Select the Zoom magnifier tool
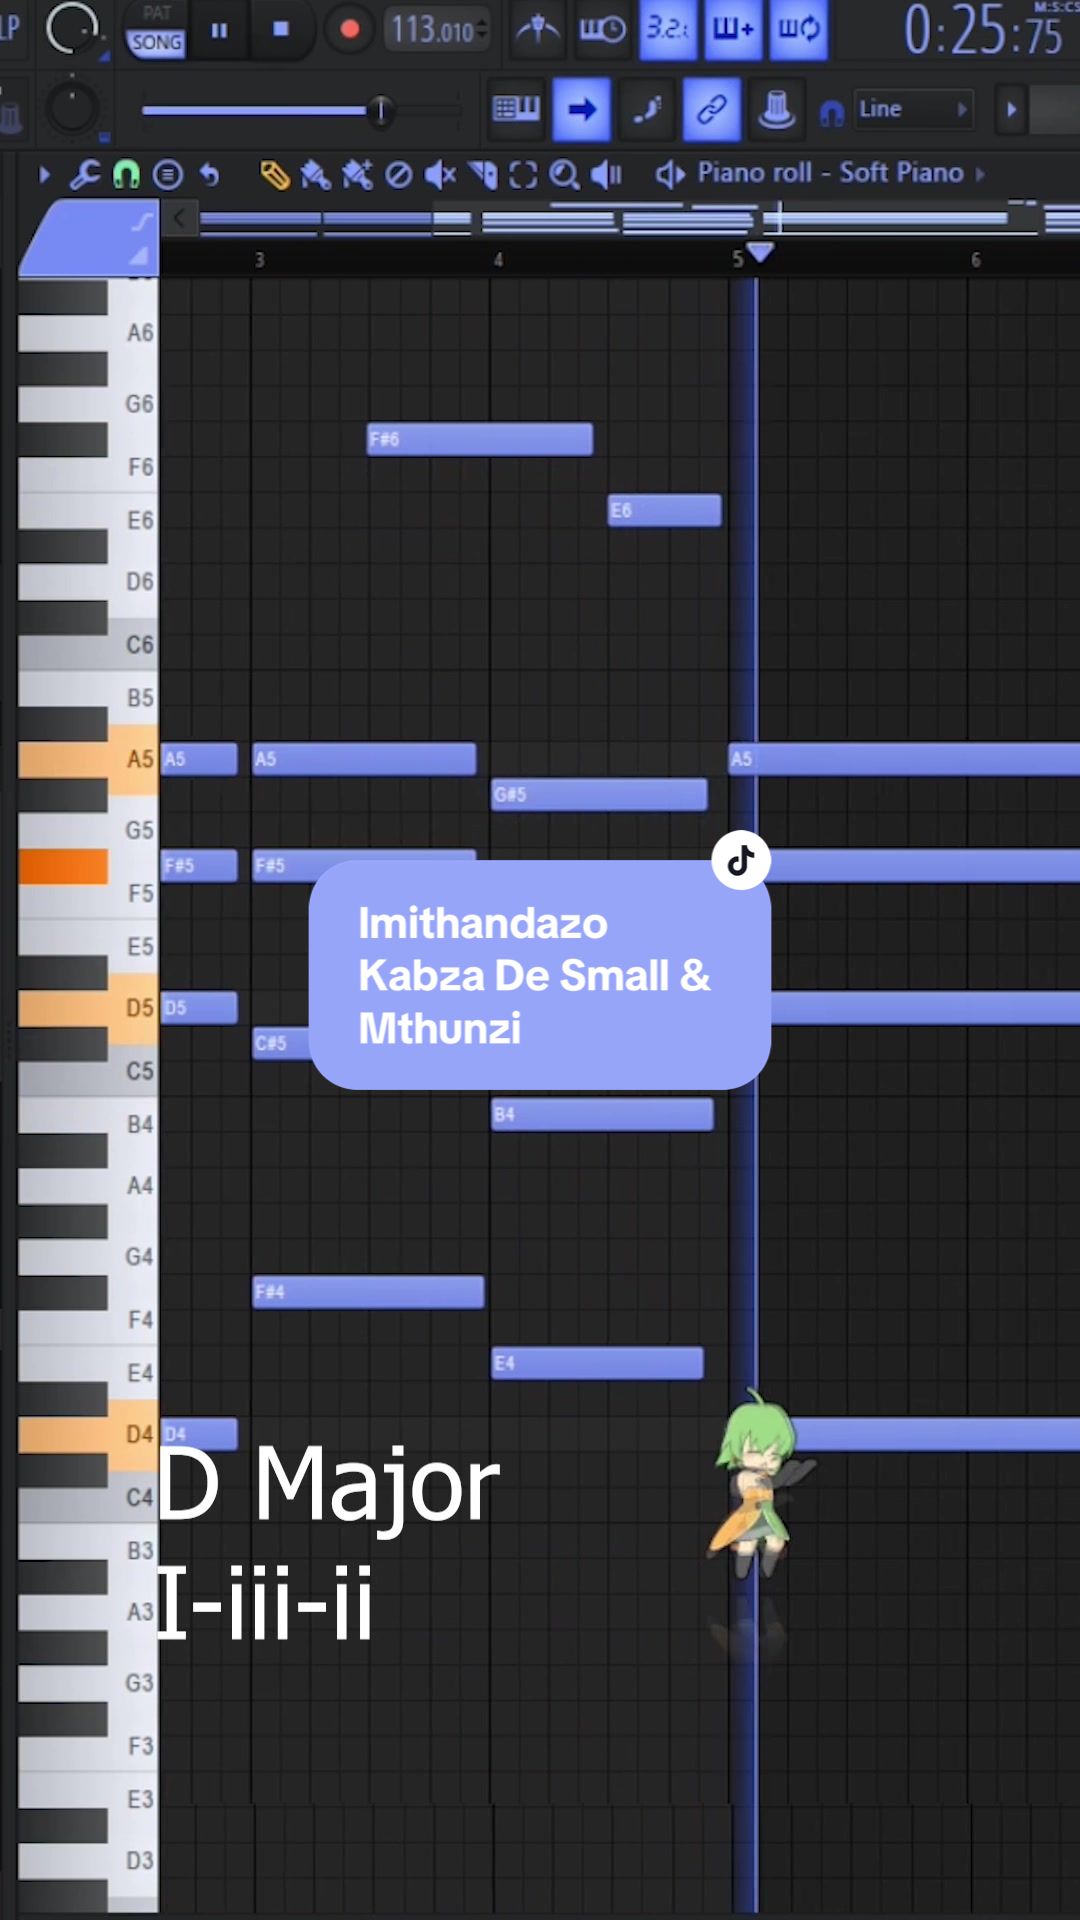Viewport: 1080px width, 1920px height. [565, 175]
